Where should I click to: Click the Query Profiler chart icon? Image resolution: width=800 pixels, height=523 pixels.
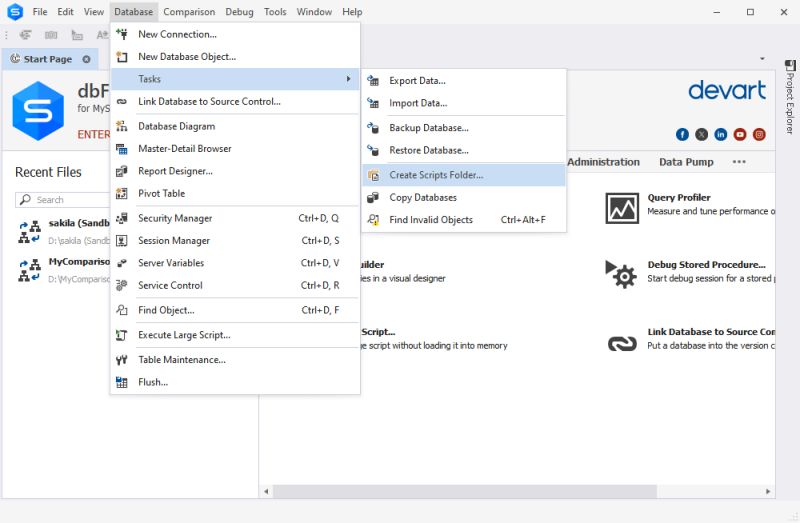click(622, 208)
